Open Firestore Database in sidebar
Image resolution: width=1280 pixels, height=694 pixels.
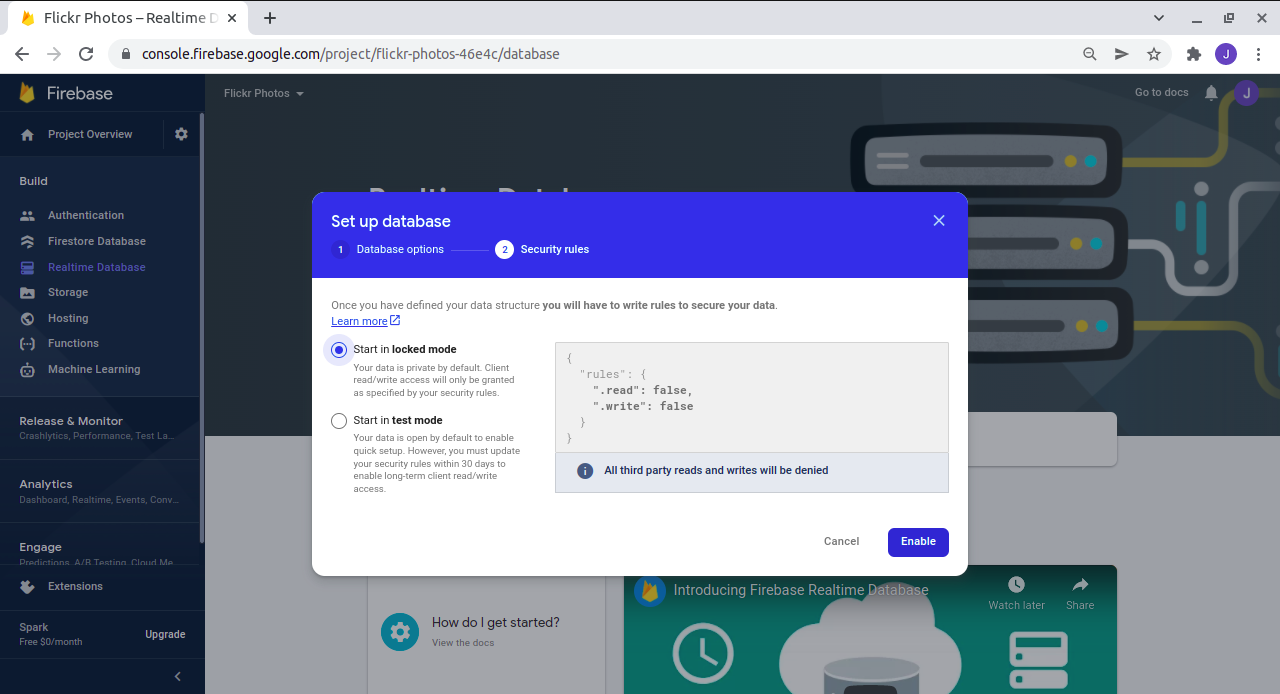point(97,242)
